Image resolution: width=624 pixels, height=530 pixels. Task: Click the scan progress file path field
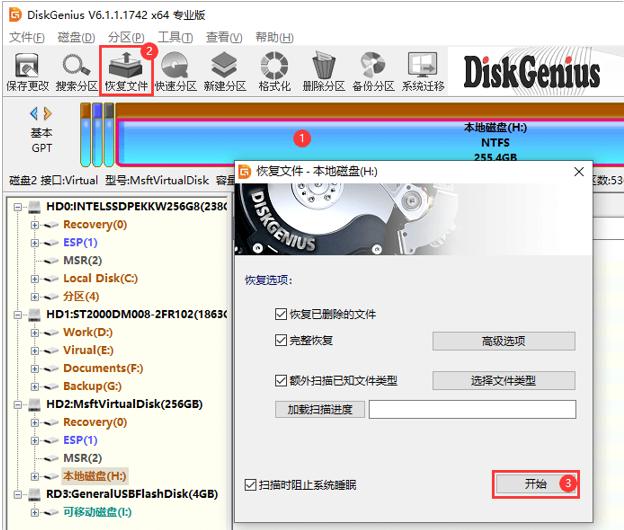[x=472, y=409]
